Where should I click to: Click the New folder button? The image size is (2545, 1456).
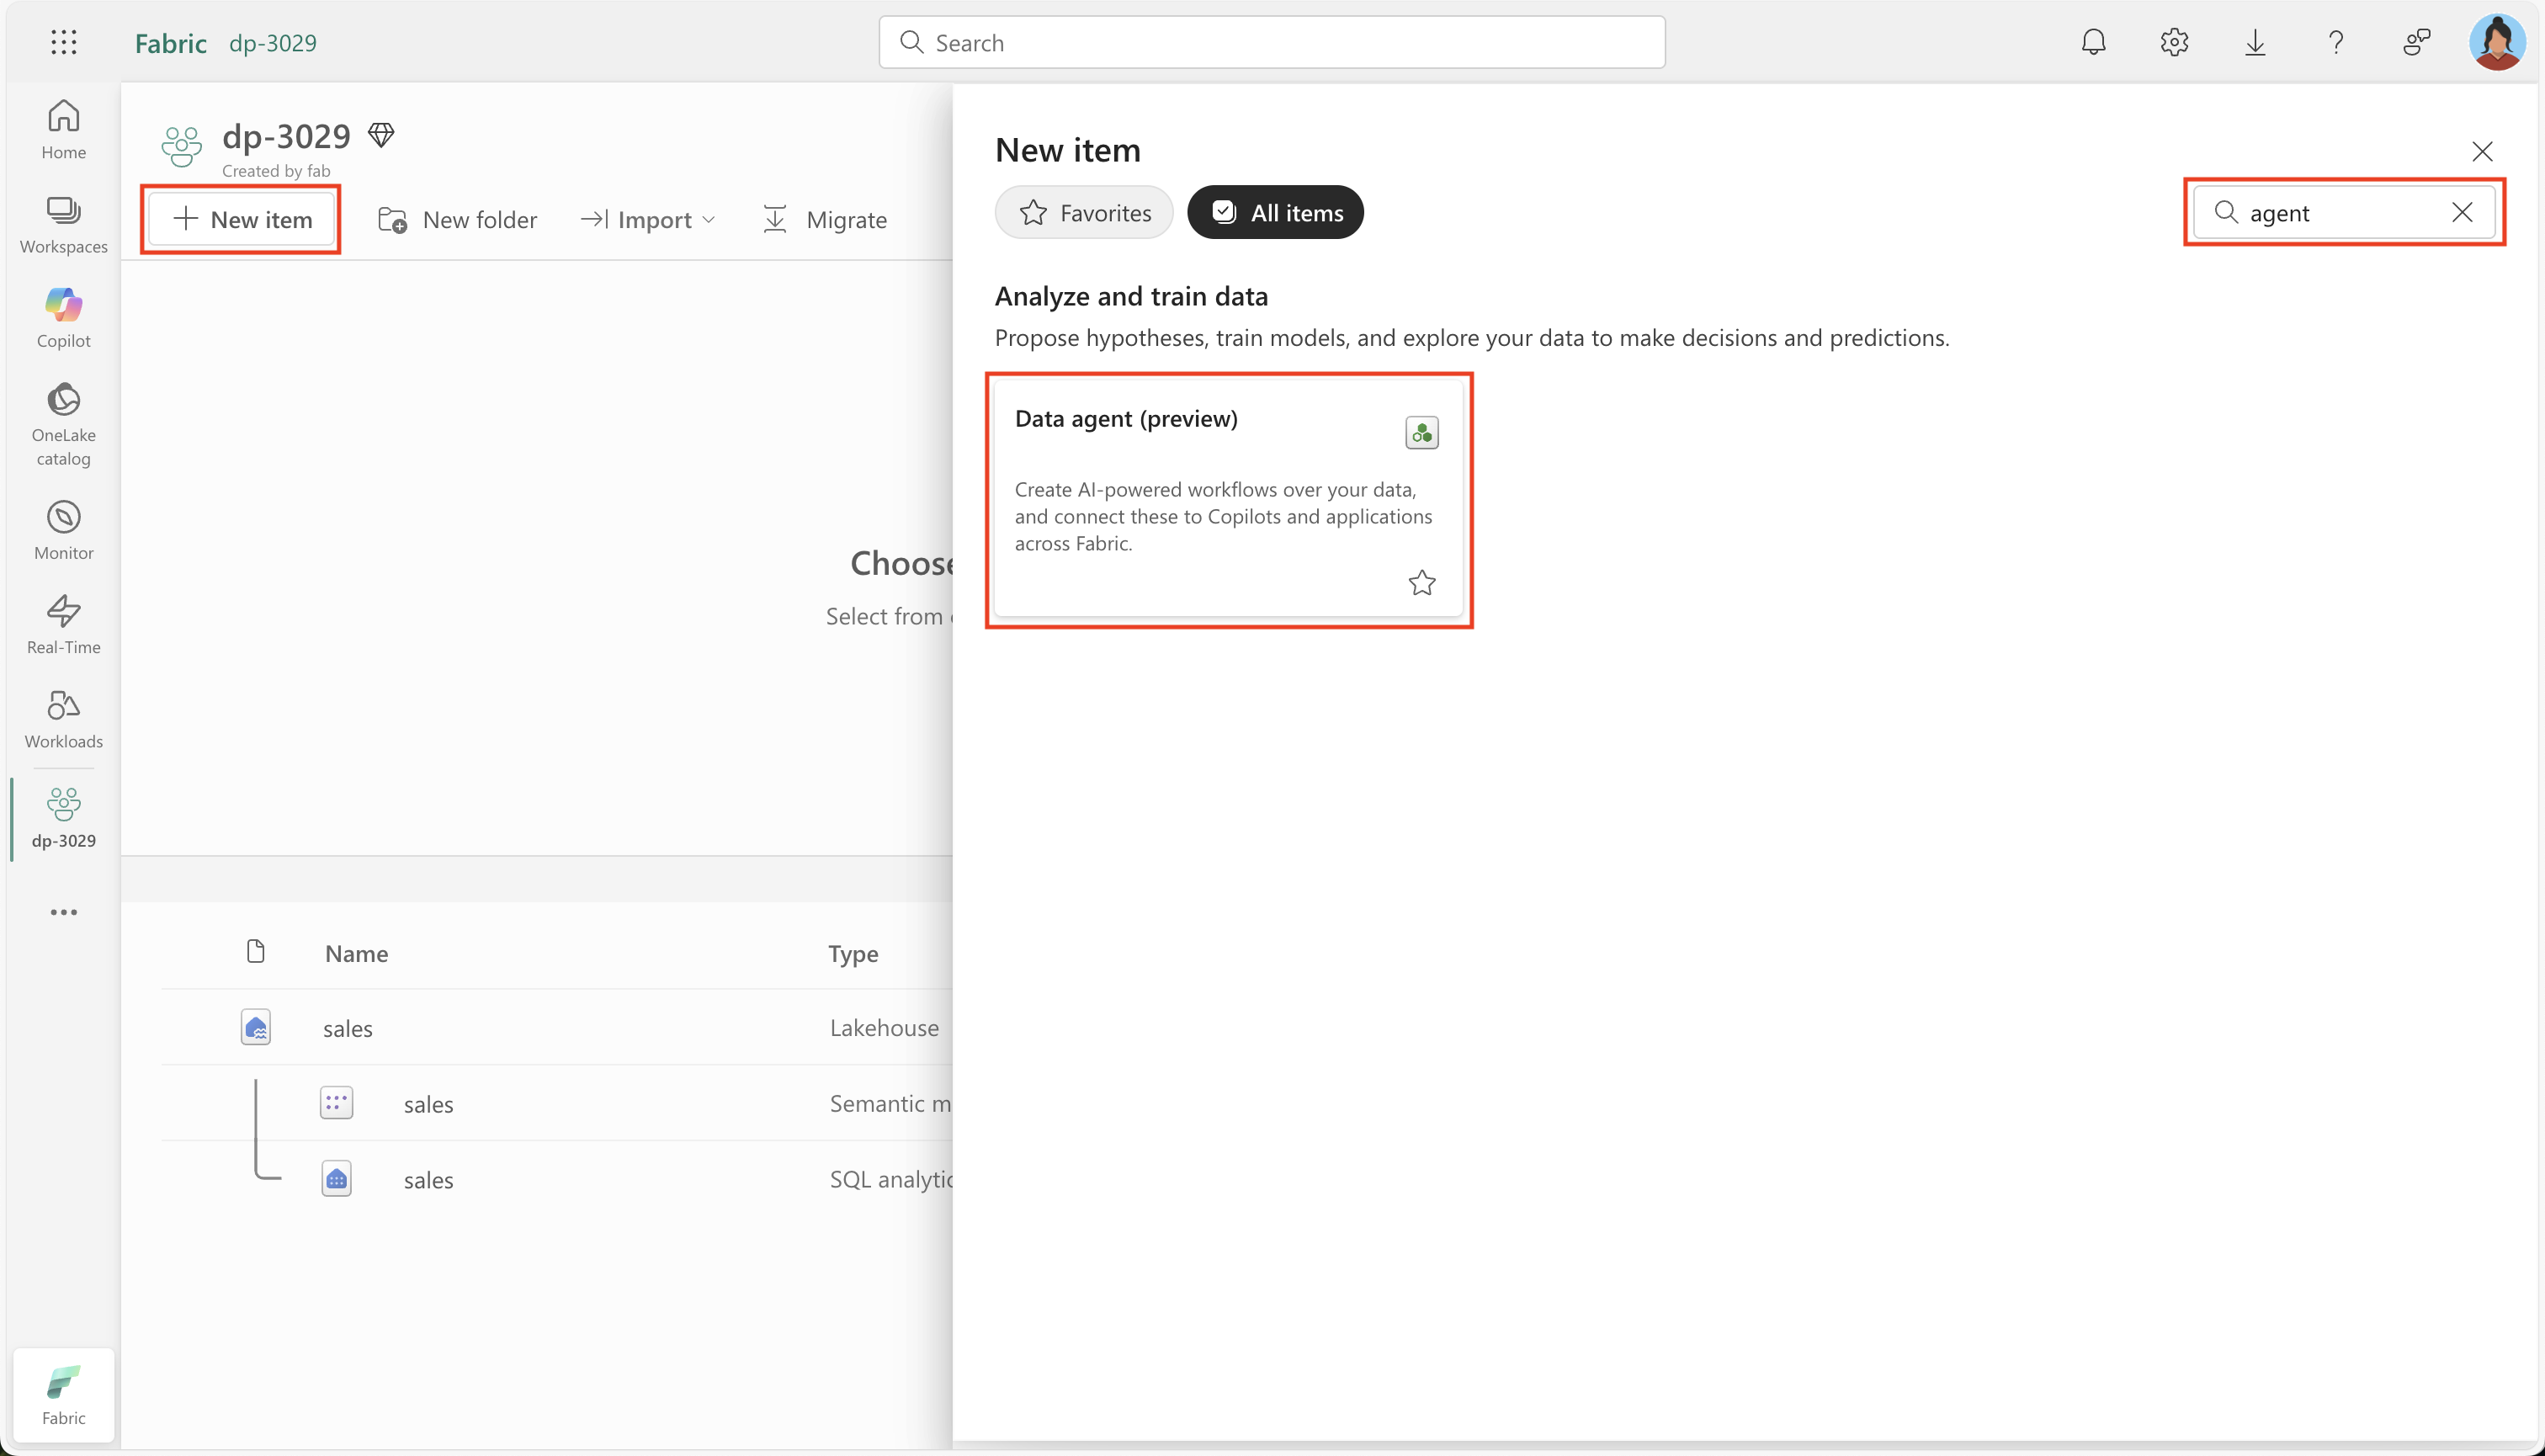[x=458, y=219]
